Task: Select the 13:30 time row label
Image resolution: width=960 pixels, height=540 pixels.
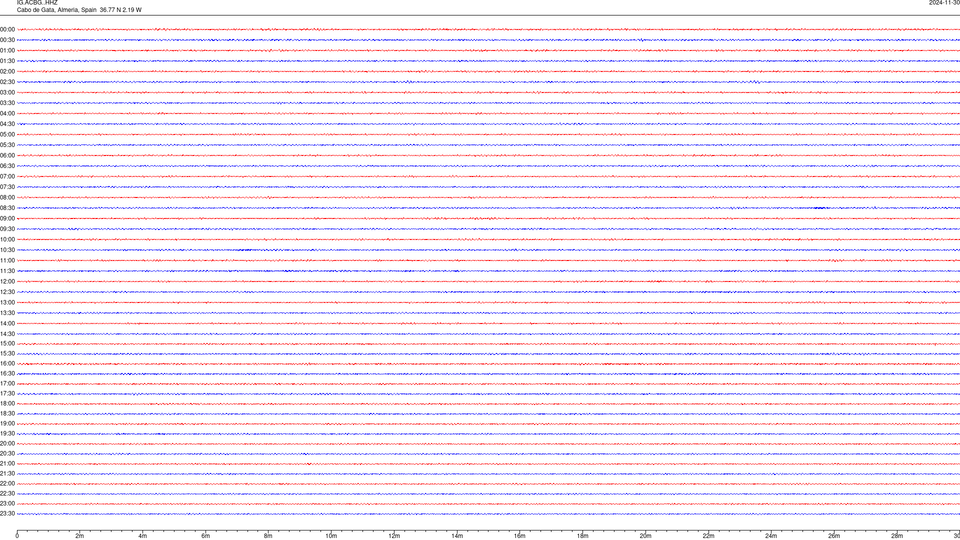Action: tap(7, 313)
